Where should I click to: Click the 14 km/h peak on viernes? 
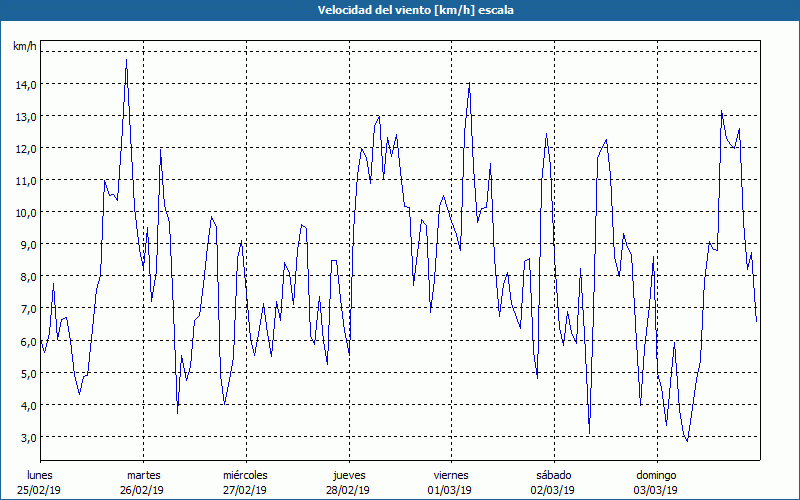469,83
